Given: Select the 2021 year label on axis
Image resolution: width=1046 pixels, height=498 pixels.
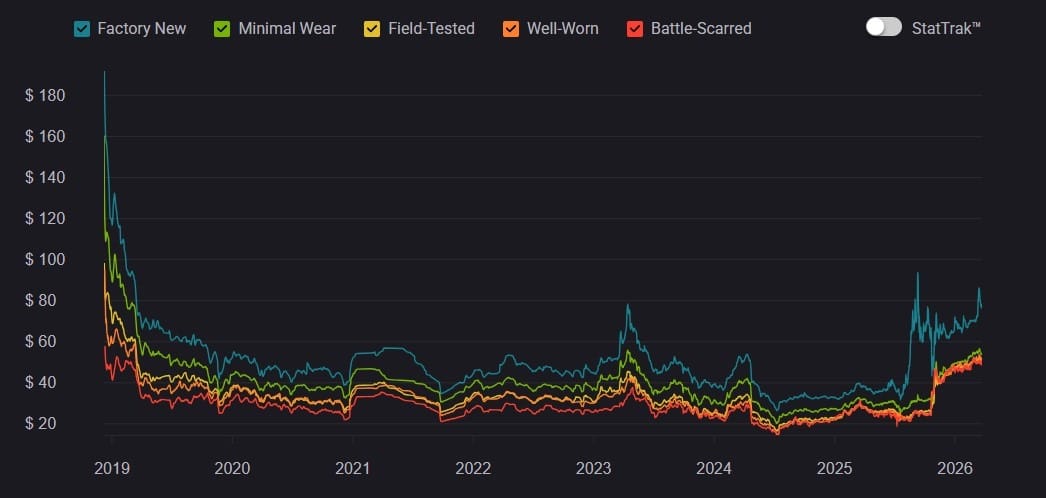Looking at the screenshot, I should coord(352,467).
